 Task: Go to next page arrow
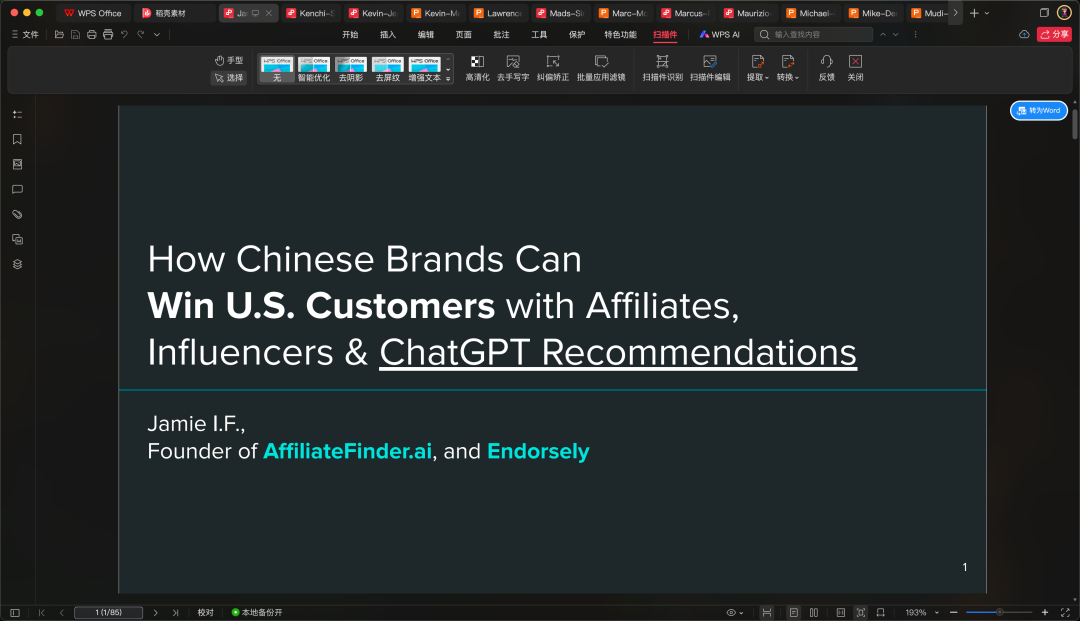tap(156, 612)
